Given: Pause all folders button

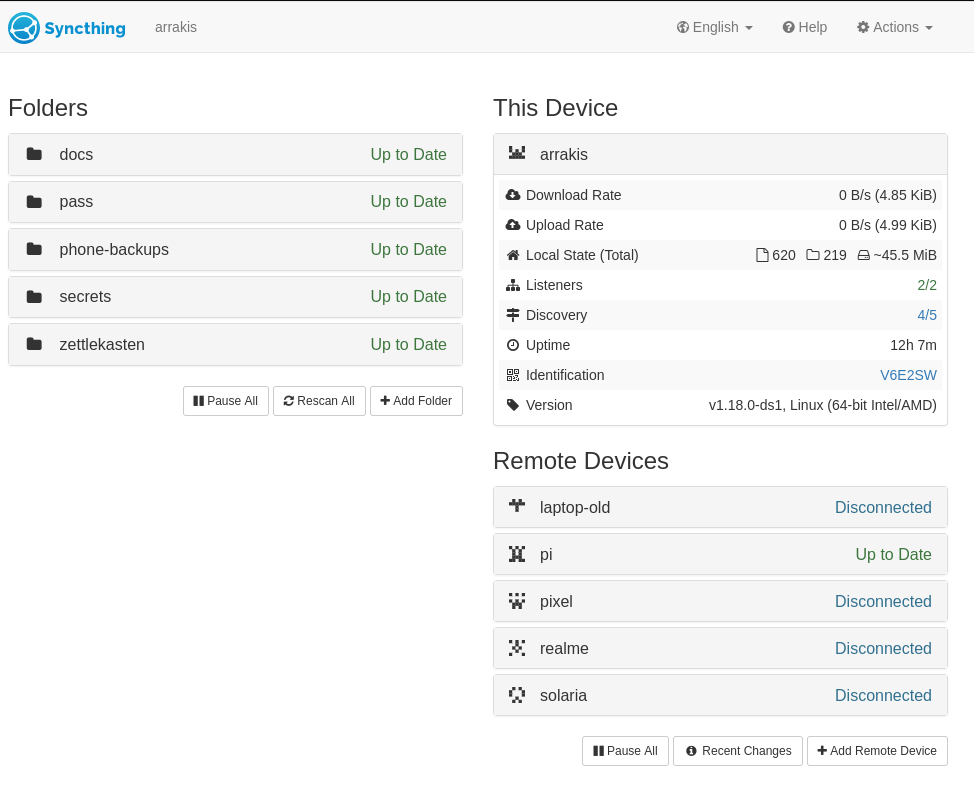Looking at the screenshot, I should [225, 401].
